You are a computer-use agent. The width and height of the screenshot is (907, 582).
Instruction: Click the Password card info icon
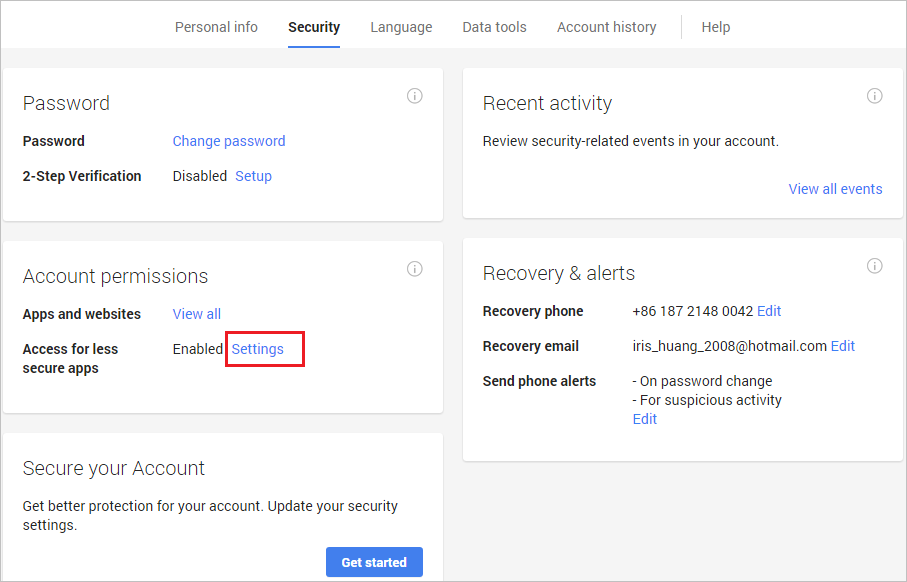tap(415, 96)
